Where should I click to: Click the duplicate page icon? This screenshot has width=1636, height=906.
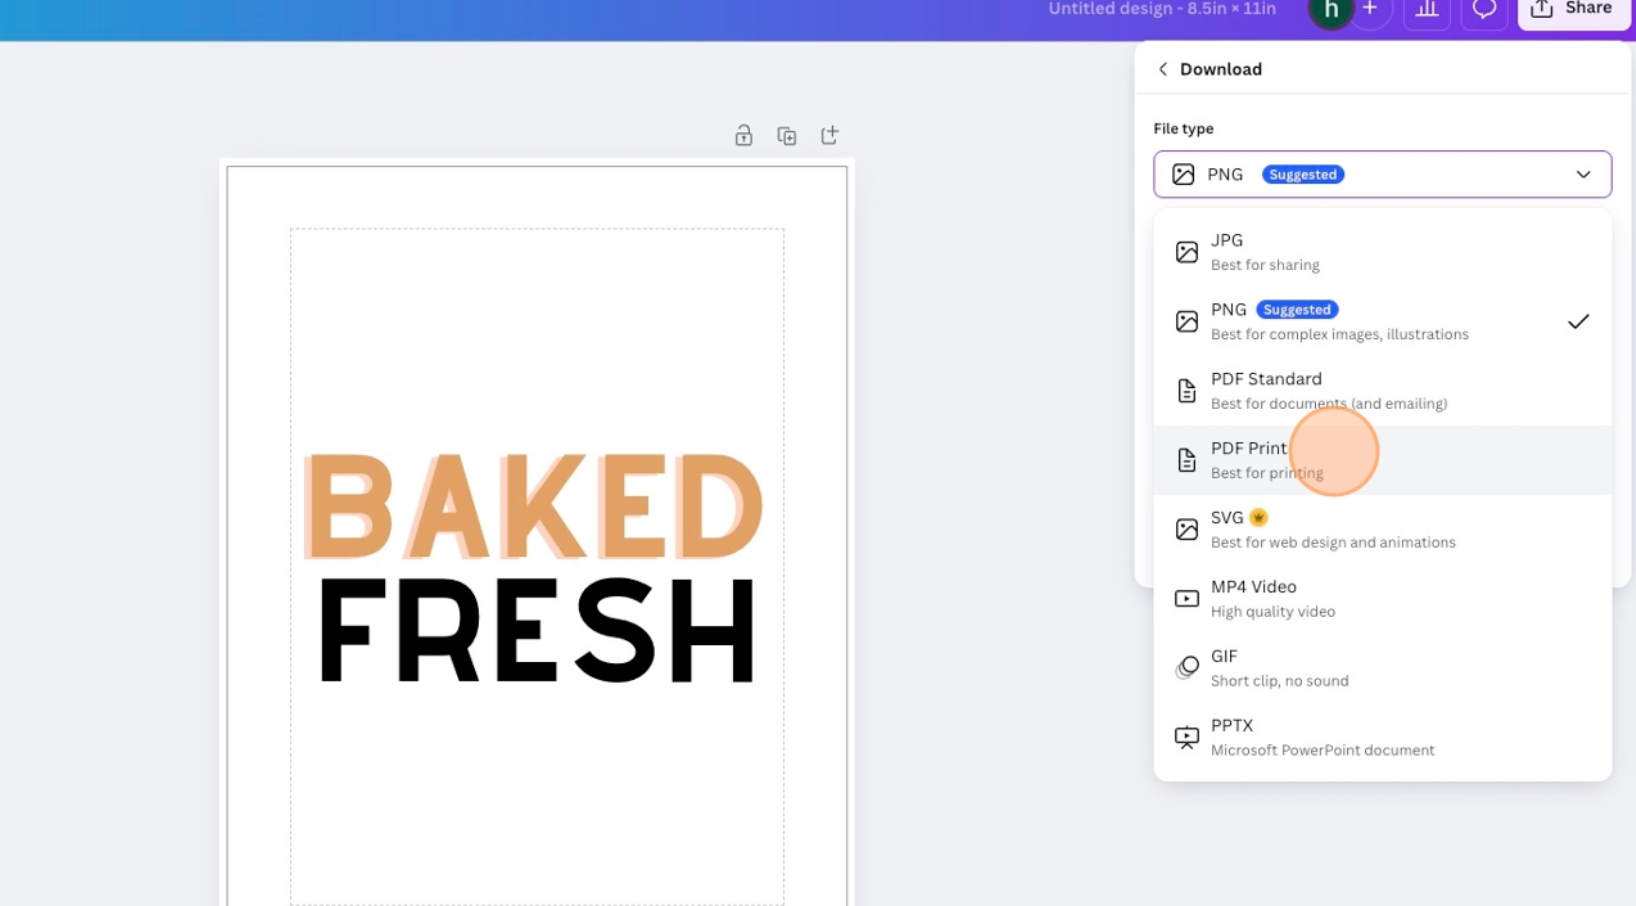(x=787, y=136)
